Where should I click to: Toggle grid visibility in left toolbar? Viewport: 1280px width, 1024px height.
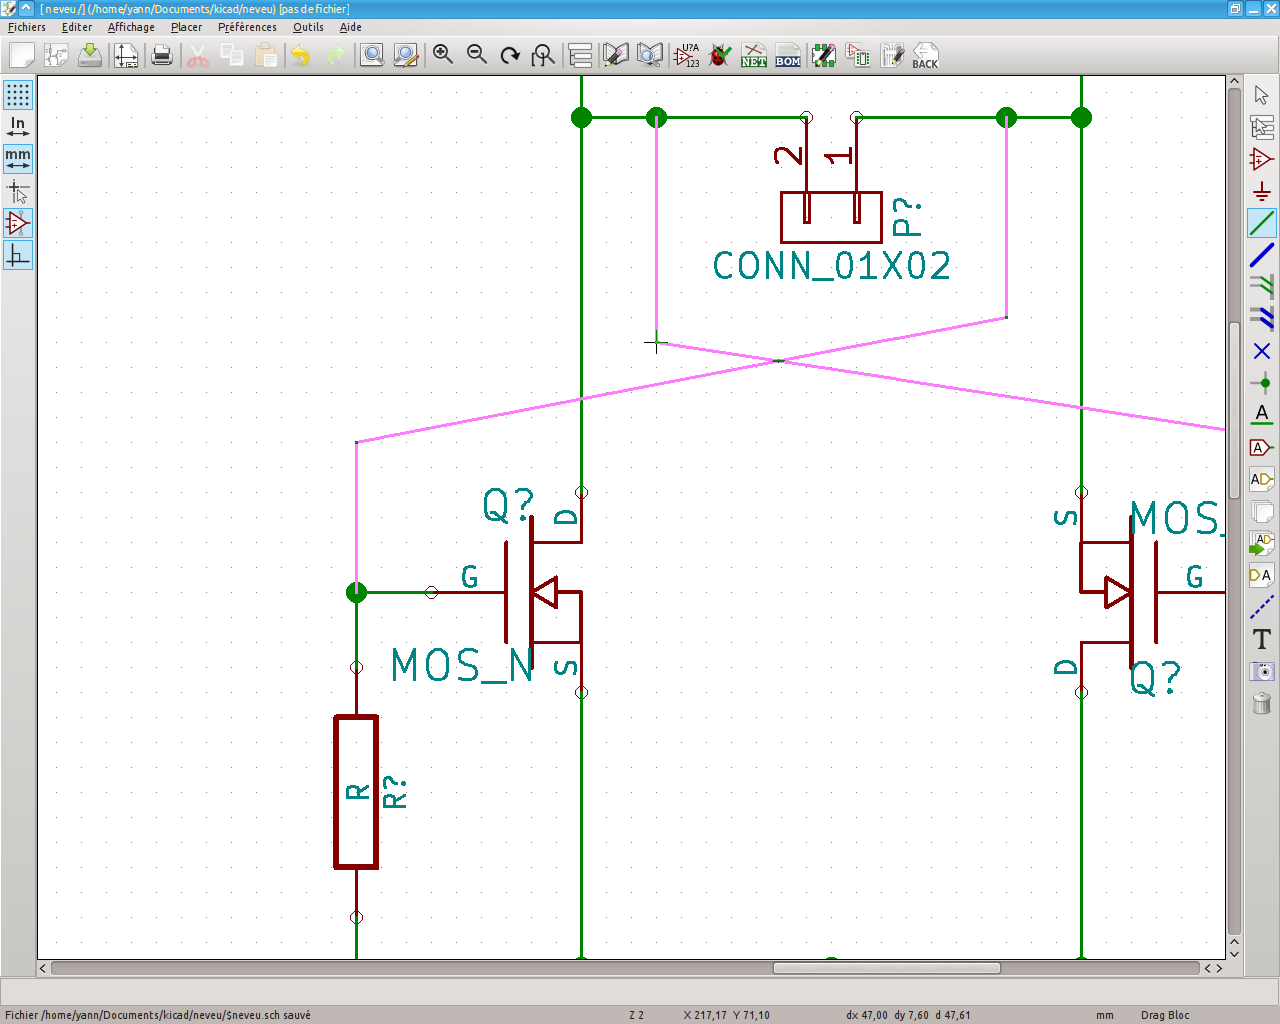(x=18, y=95)
